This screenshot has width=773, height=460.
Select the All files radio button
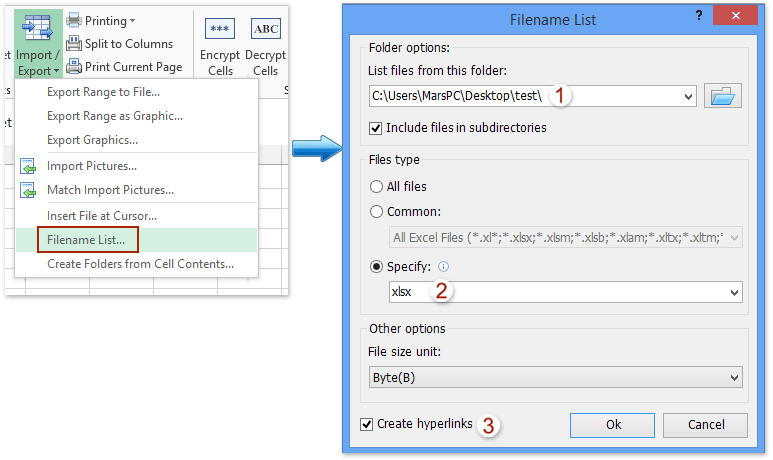click(x=376, y=186)
